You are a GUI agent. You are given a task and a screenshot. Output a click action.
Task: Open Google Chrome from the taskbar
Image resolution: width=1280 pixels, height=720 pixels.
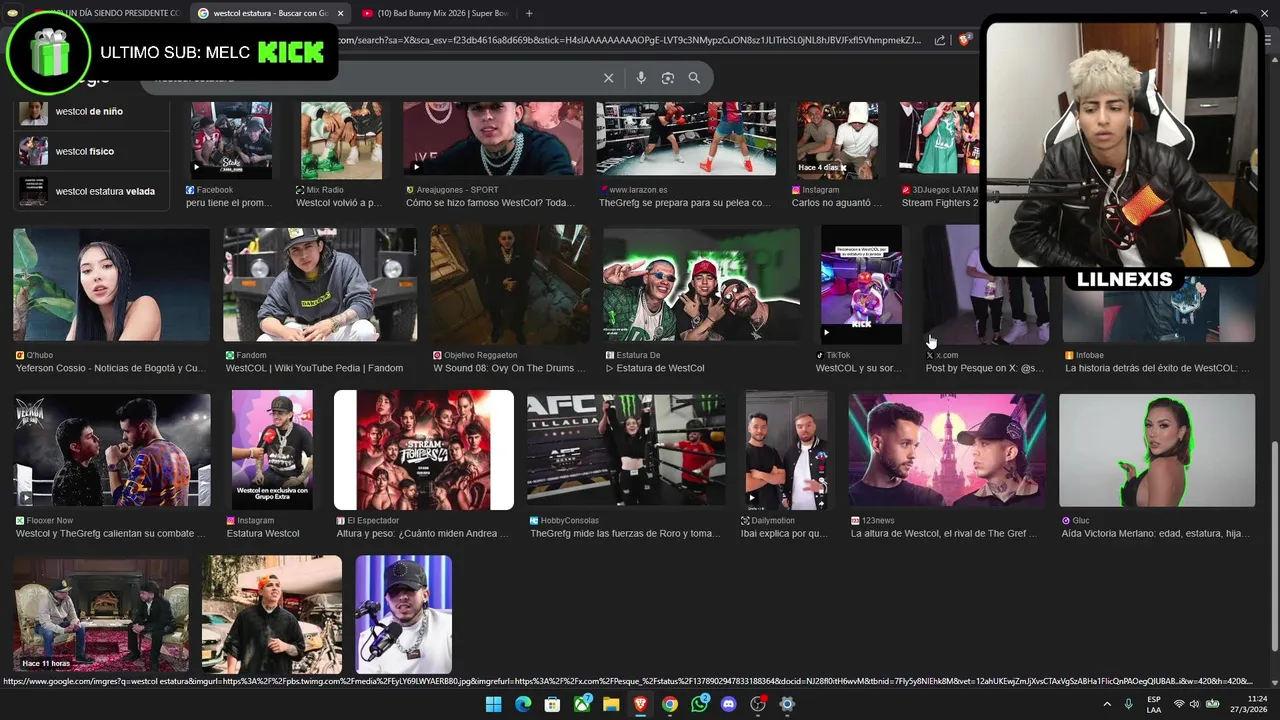click(670, 704)
